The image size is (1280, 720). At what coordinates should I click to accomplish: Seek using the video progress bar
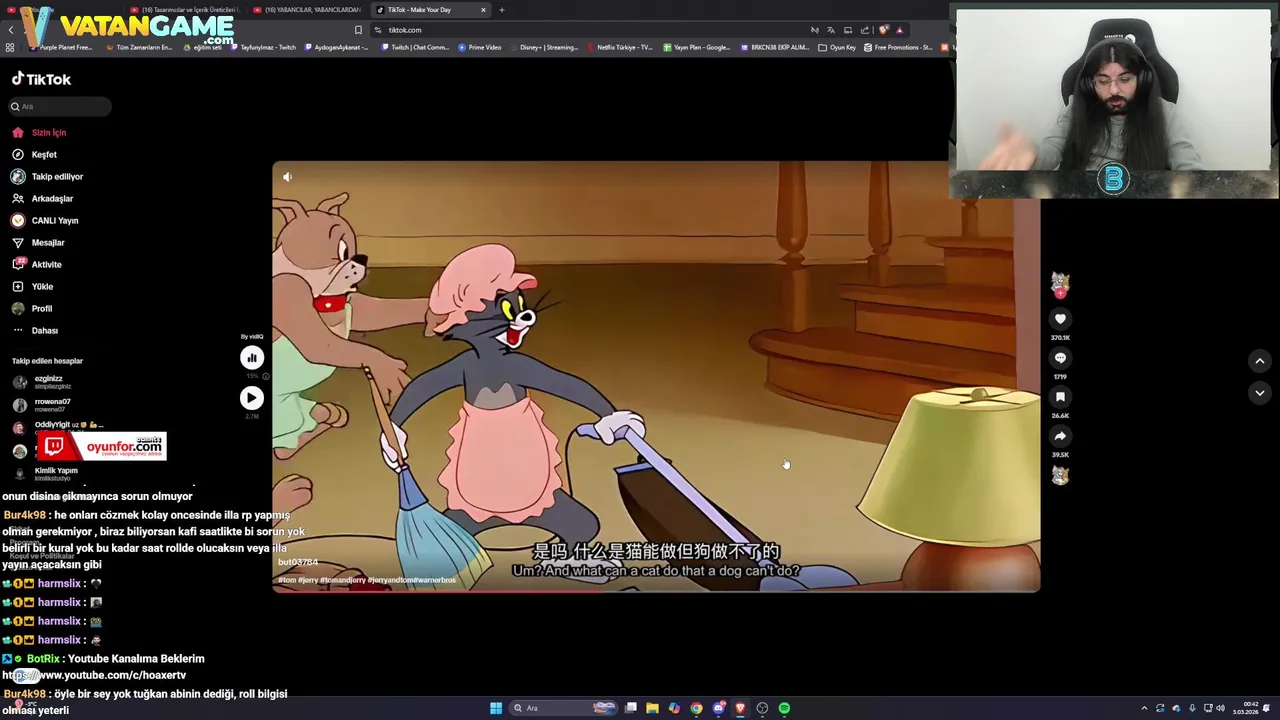coord(656,591)
